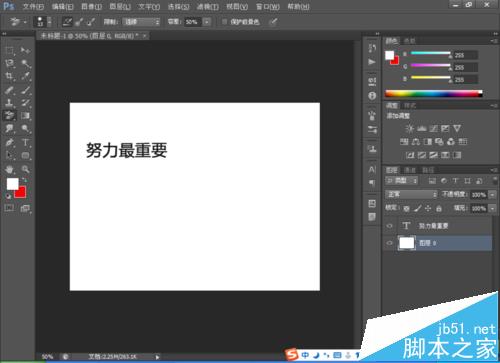Image resolution: width=500 pixels, height=363 pixels.
Task: Open the tolerance 50% slider arrow
Action: click(x=207, y=22)
